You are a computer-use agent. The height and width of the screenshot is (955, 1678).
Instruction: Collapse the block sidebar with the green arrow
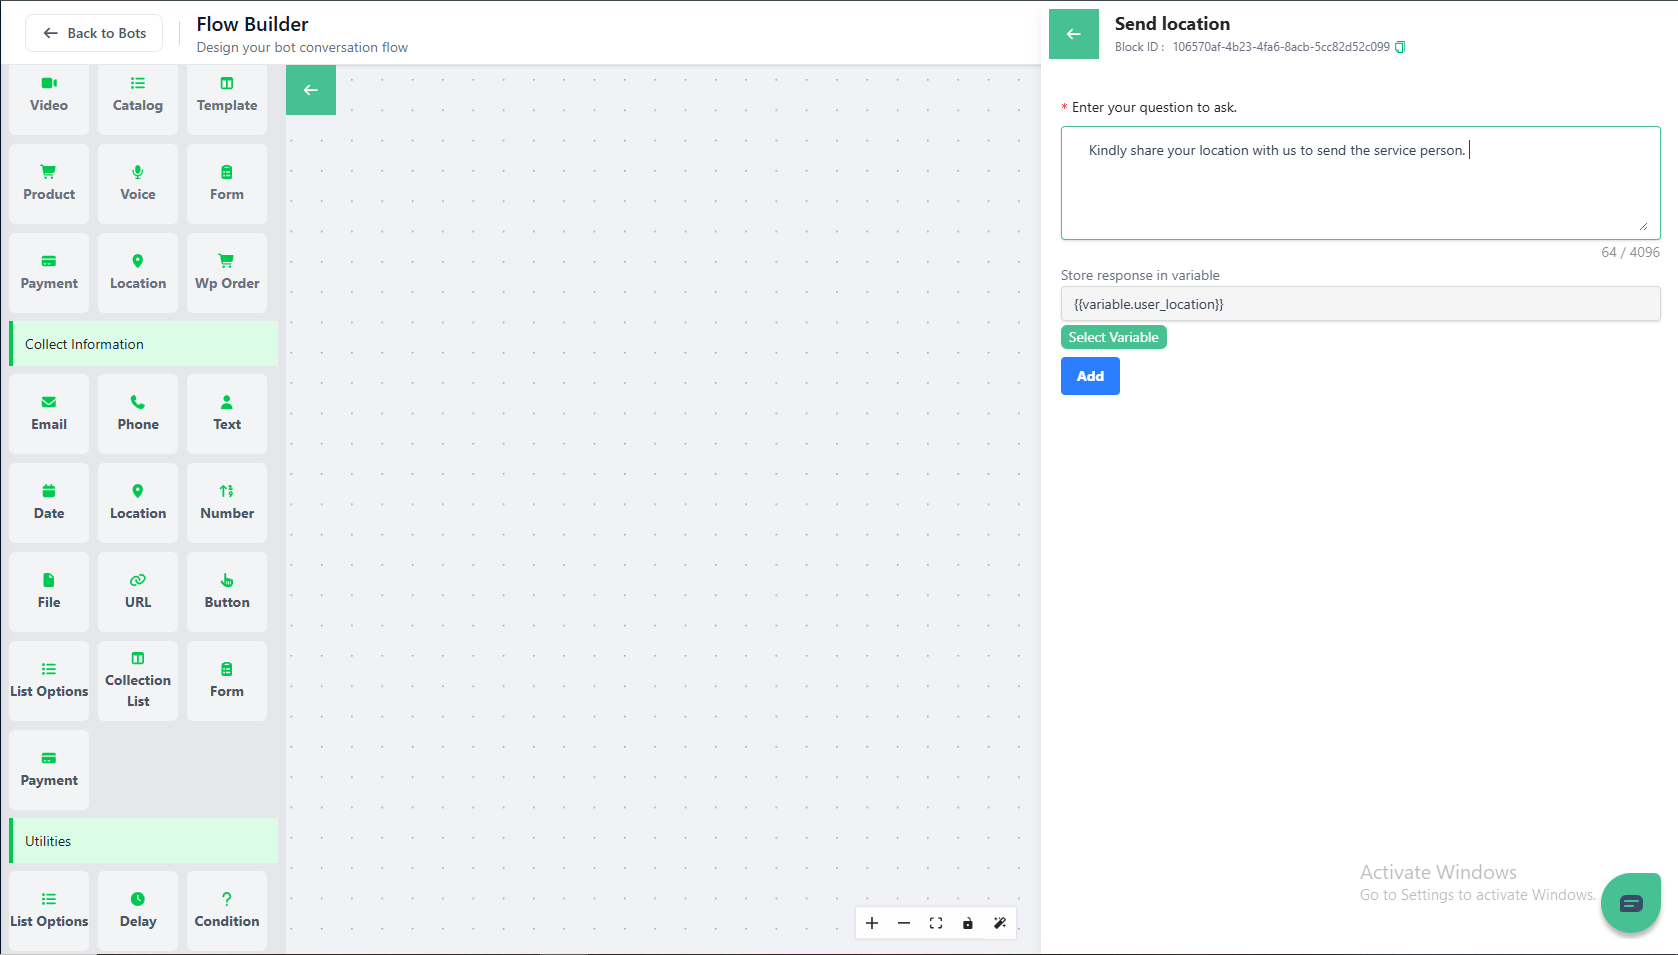click(311, 90)
